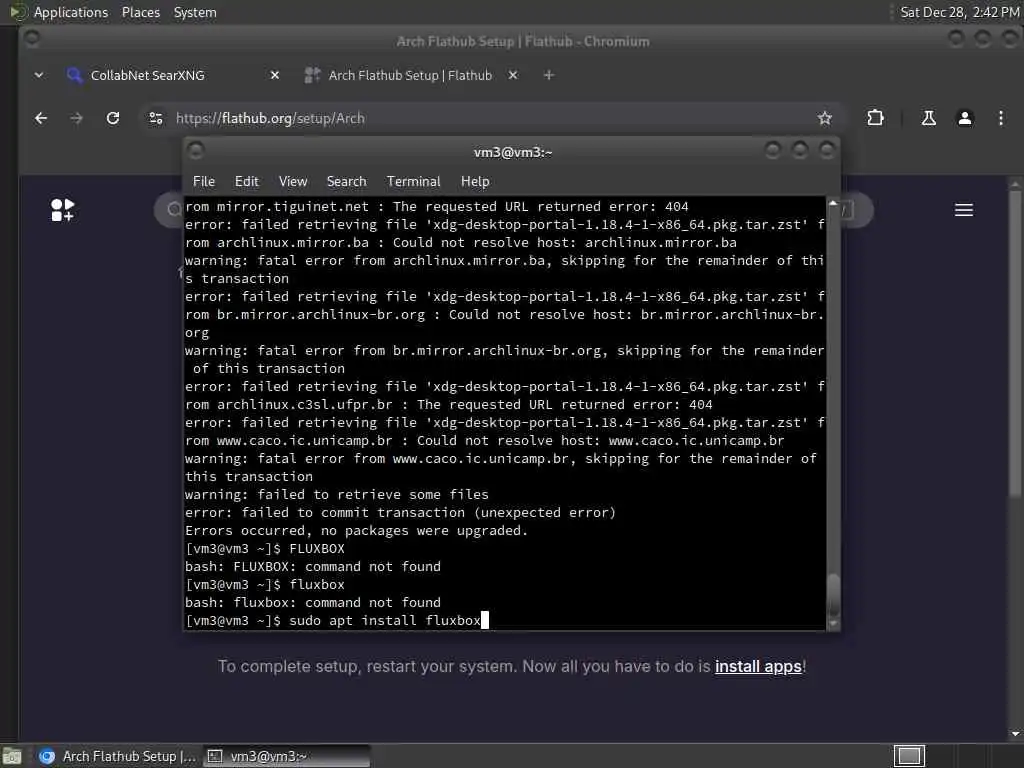Viewport: 1024px width, 768px height.
Task: Close the Arch Flathub Setup tab
Action: 513,75
